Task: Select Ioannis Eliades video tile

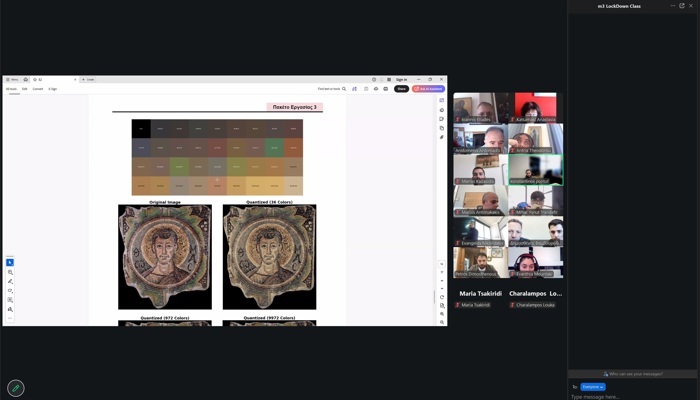Action: pyautogui.click(x=481, y=108)
